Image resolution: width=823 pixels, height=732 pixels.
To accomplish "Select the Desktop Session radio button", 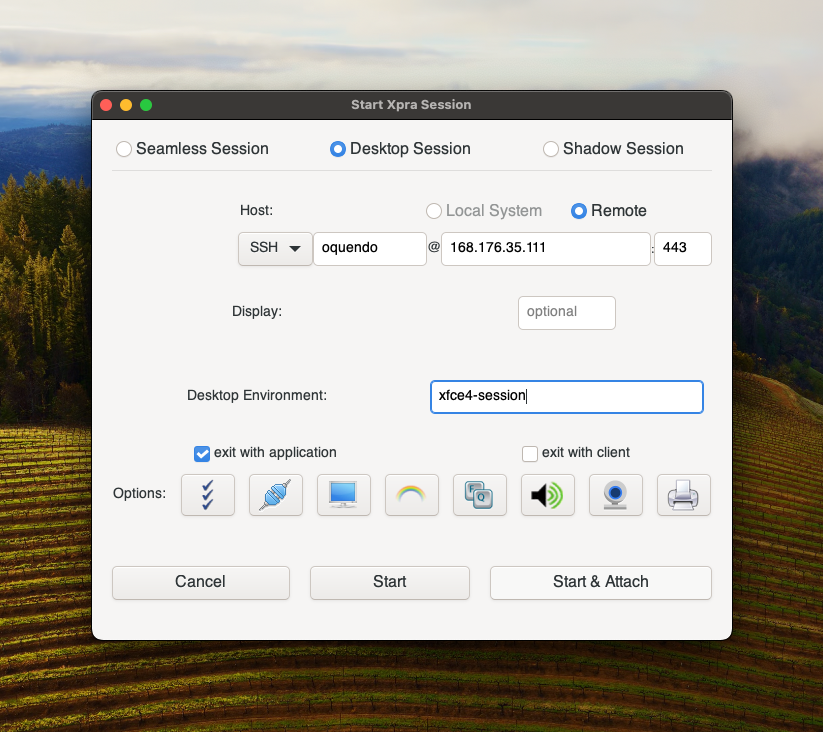I will tap(337, 149).
